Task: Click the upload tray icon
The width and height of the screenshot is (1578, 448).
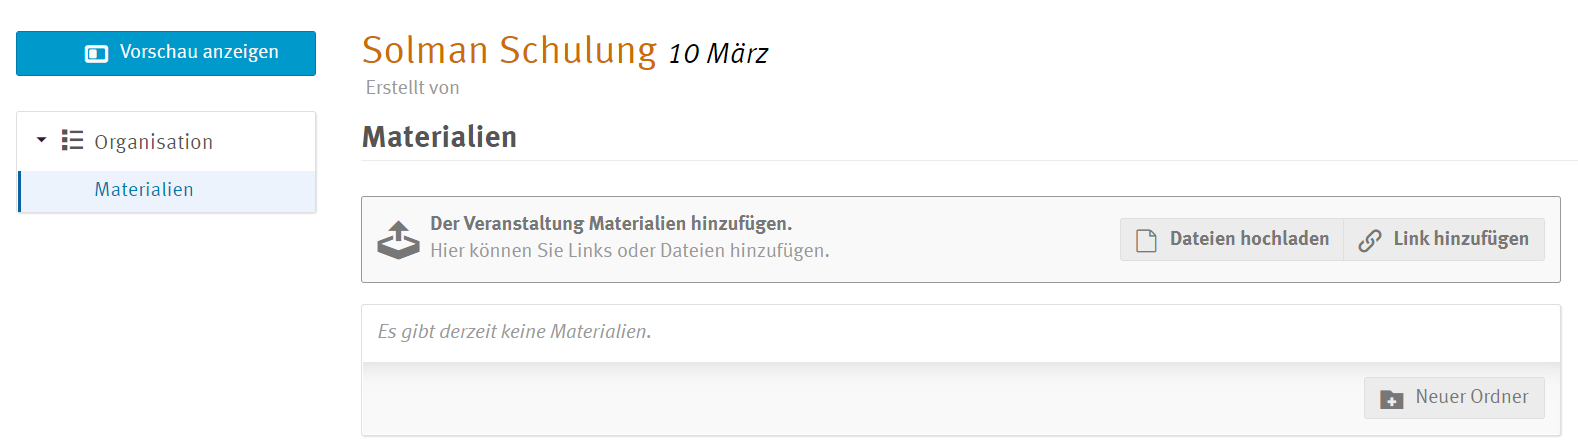Action: click(398, 239)
